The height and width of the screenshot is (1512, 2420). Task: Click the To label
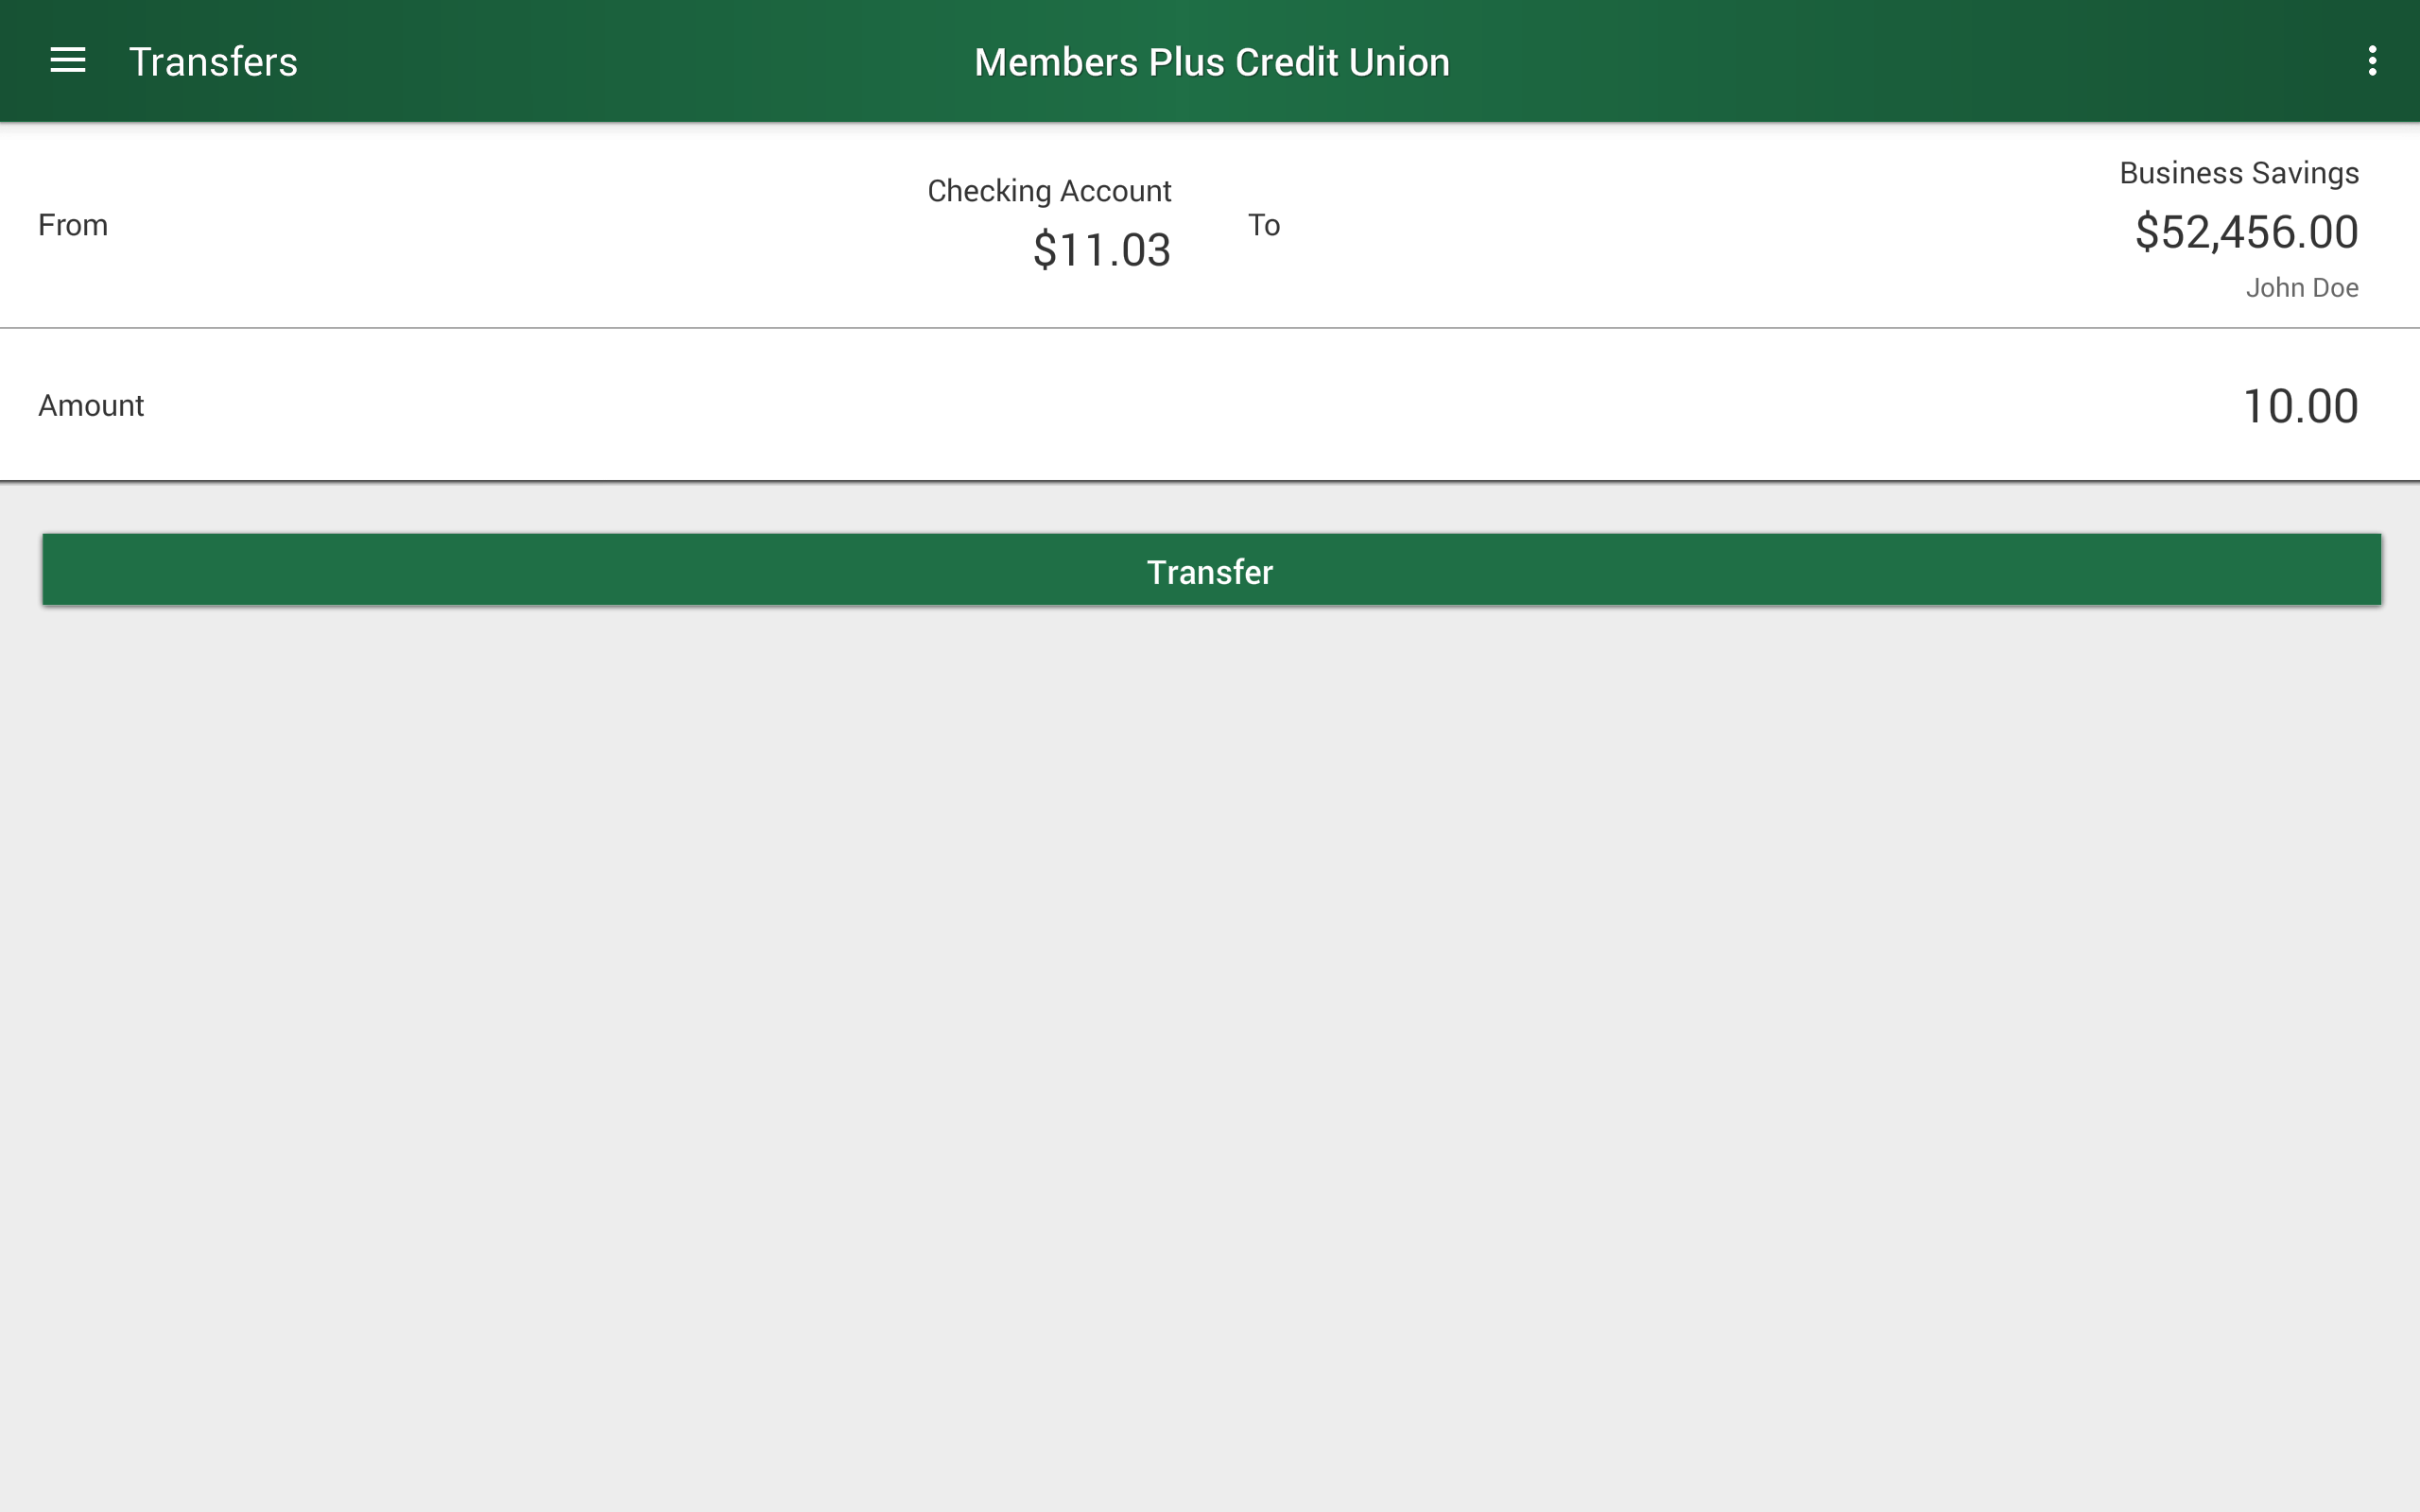[x=1266, y=225]
